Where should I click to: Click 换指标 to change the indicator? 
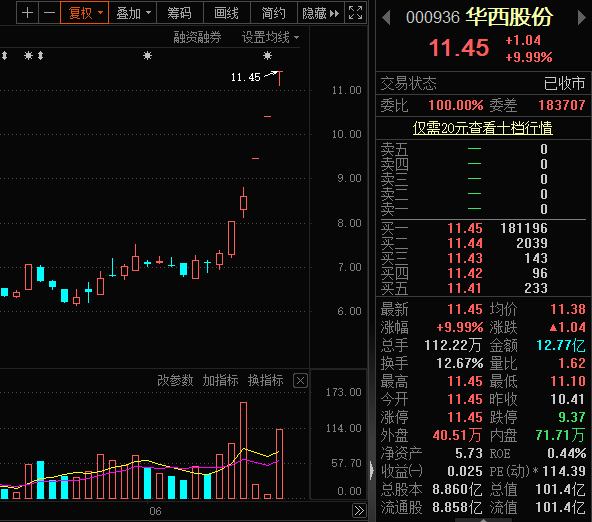pyautogui.click(x=266, y=380)
